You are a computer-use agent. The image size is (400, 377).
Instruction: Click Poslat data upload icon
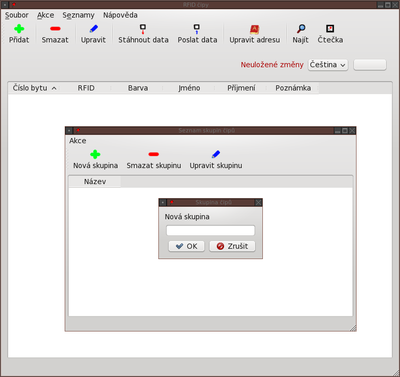[197, 29]
